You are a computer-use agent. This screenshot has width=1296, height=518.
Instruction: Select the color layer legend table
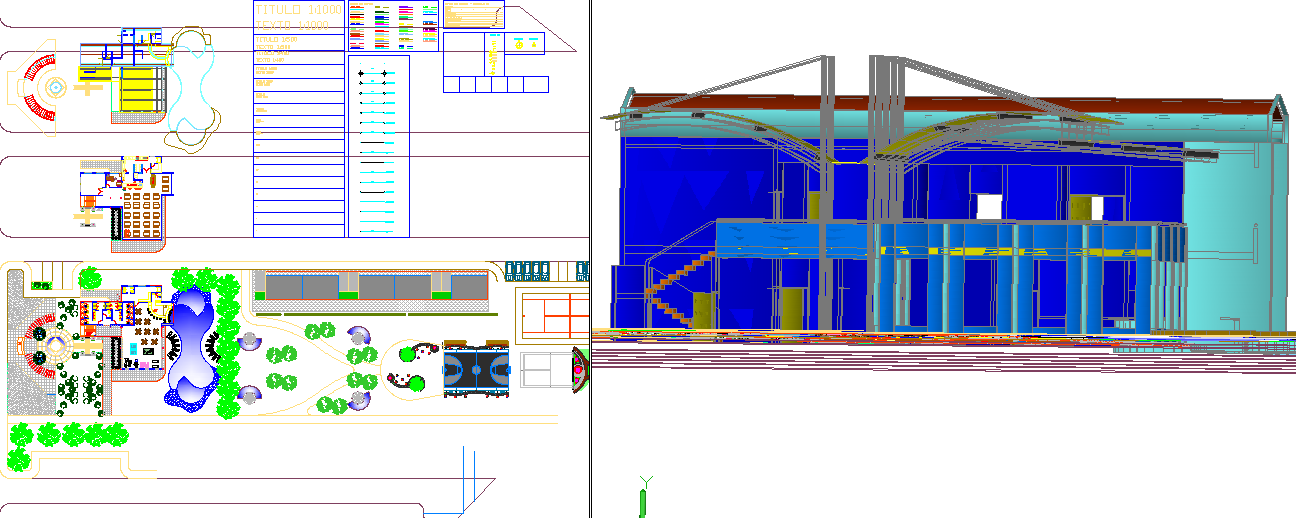point(393,26)
